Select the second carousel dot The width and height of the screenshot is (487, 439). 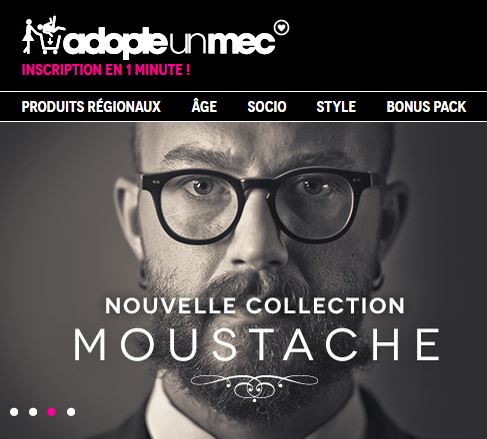33,412
